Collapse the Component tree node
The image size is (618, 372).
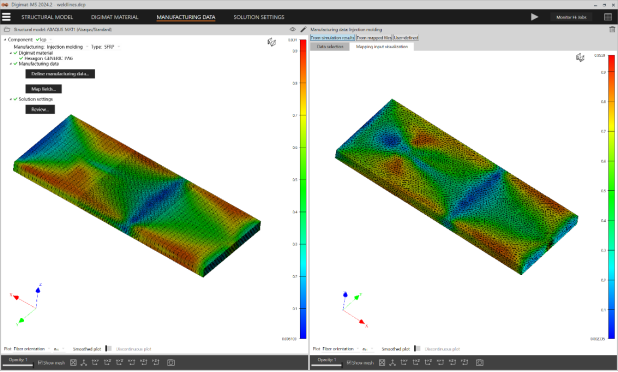click(x=5, y=40)
